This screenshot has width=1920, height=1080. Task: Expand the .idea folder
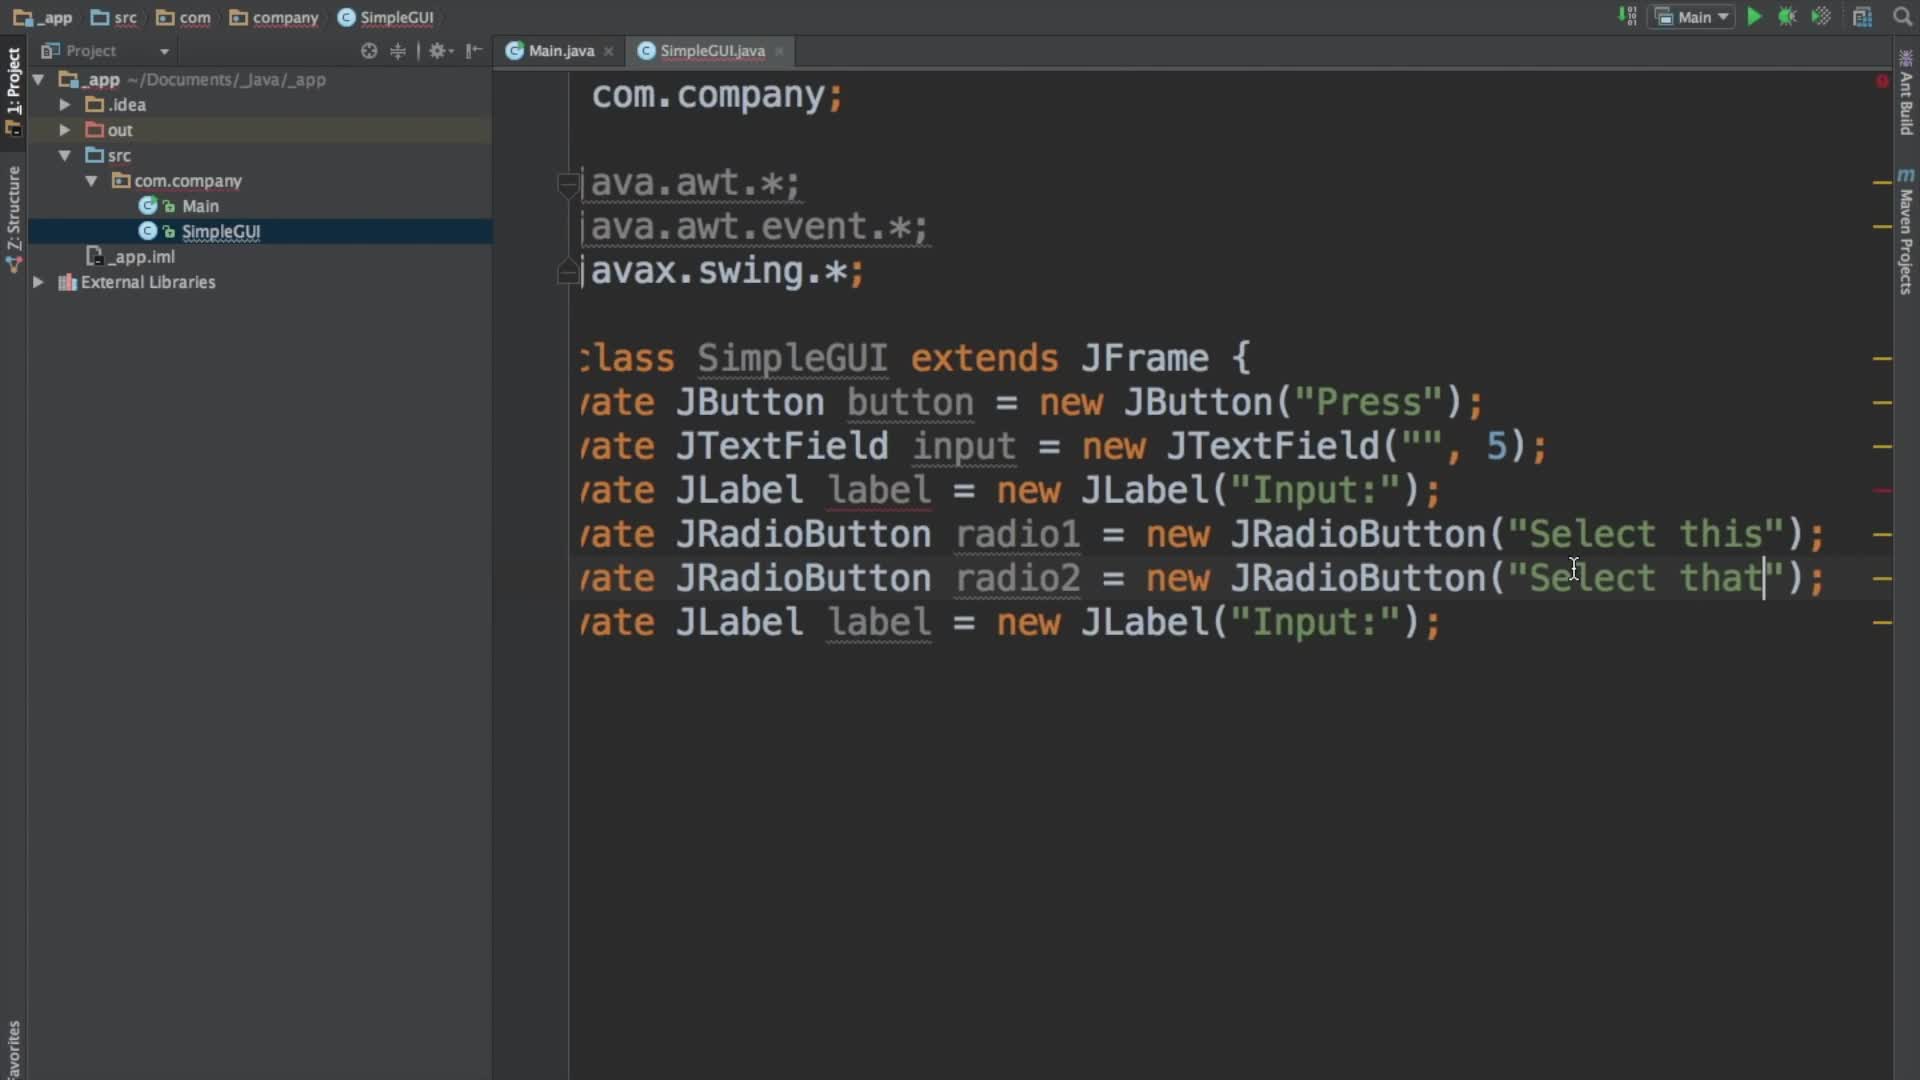(64, 104)
